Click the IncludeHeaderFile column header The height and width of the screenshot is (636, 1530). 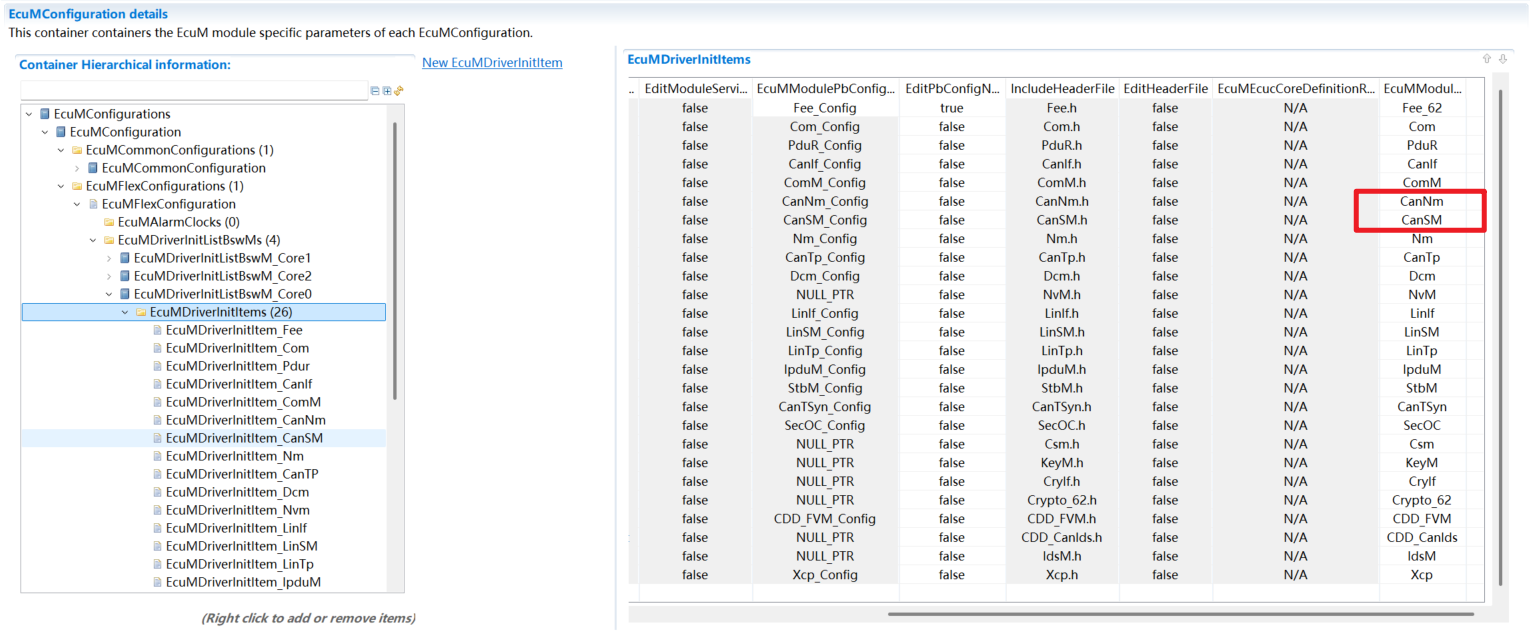[1062, 88]
